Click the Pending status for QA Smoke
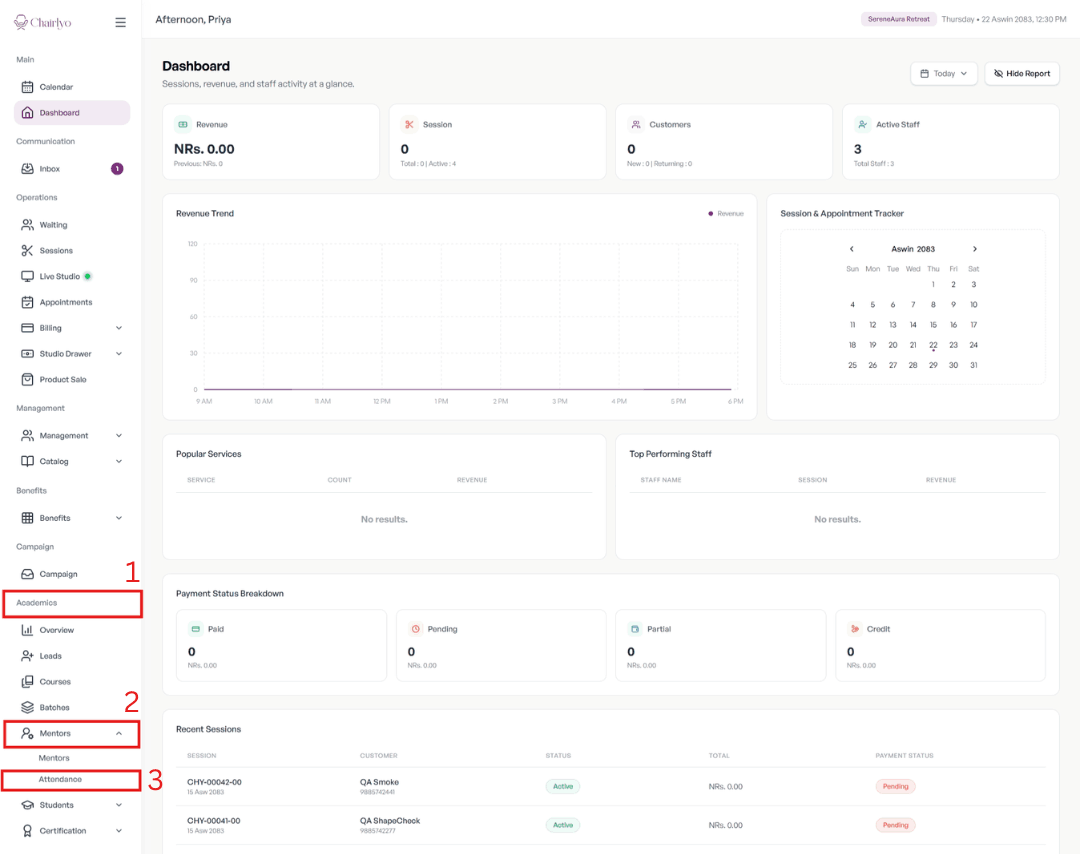This screenshot has width=1080, height=854. (x=895, y=787)
